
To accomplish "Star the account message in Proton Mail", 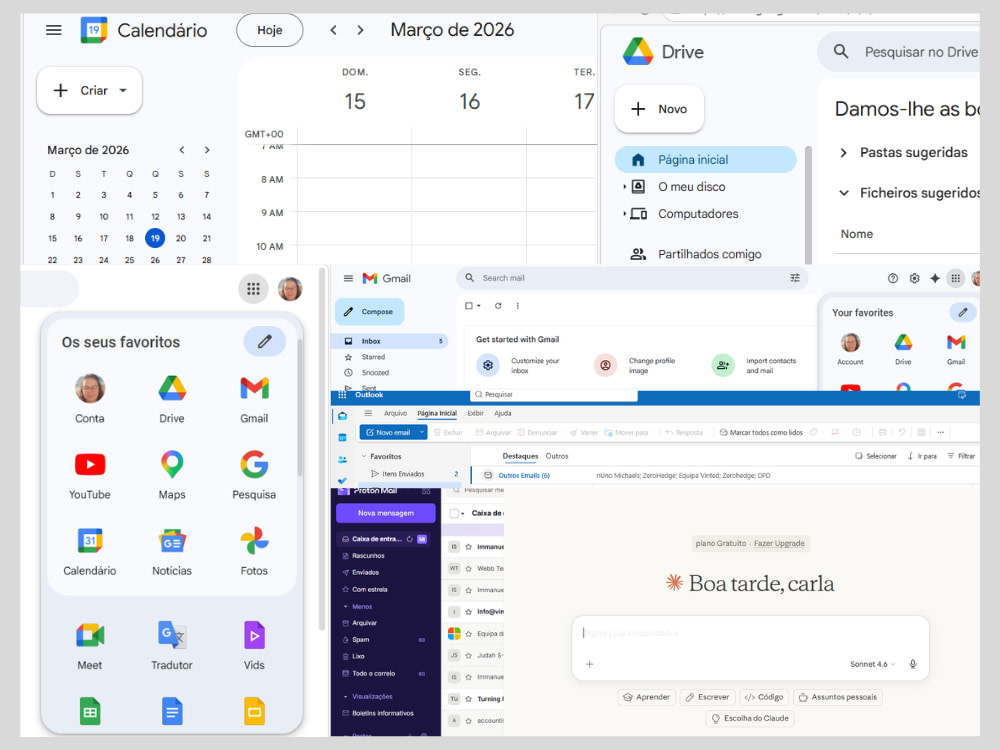I will tap(468, 720).
